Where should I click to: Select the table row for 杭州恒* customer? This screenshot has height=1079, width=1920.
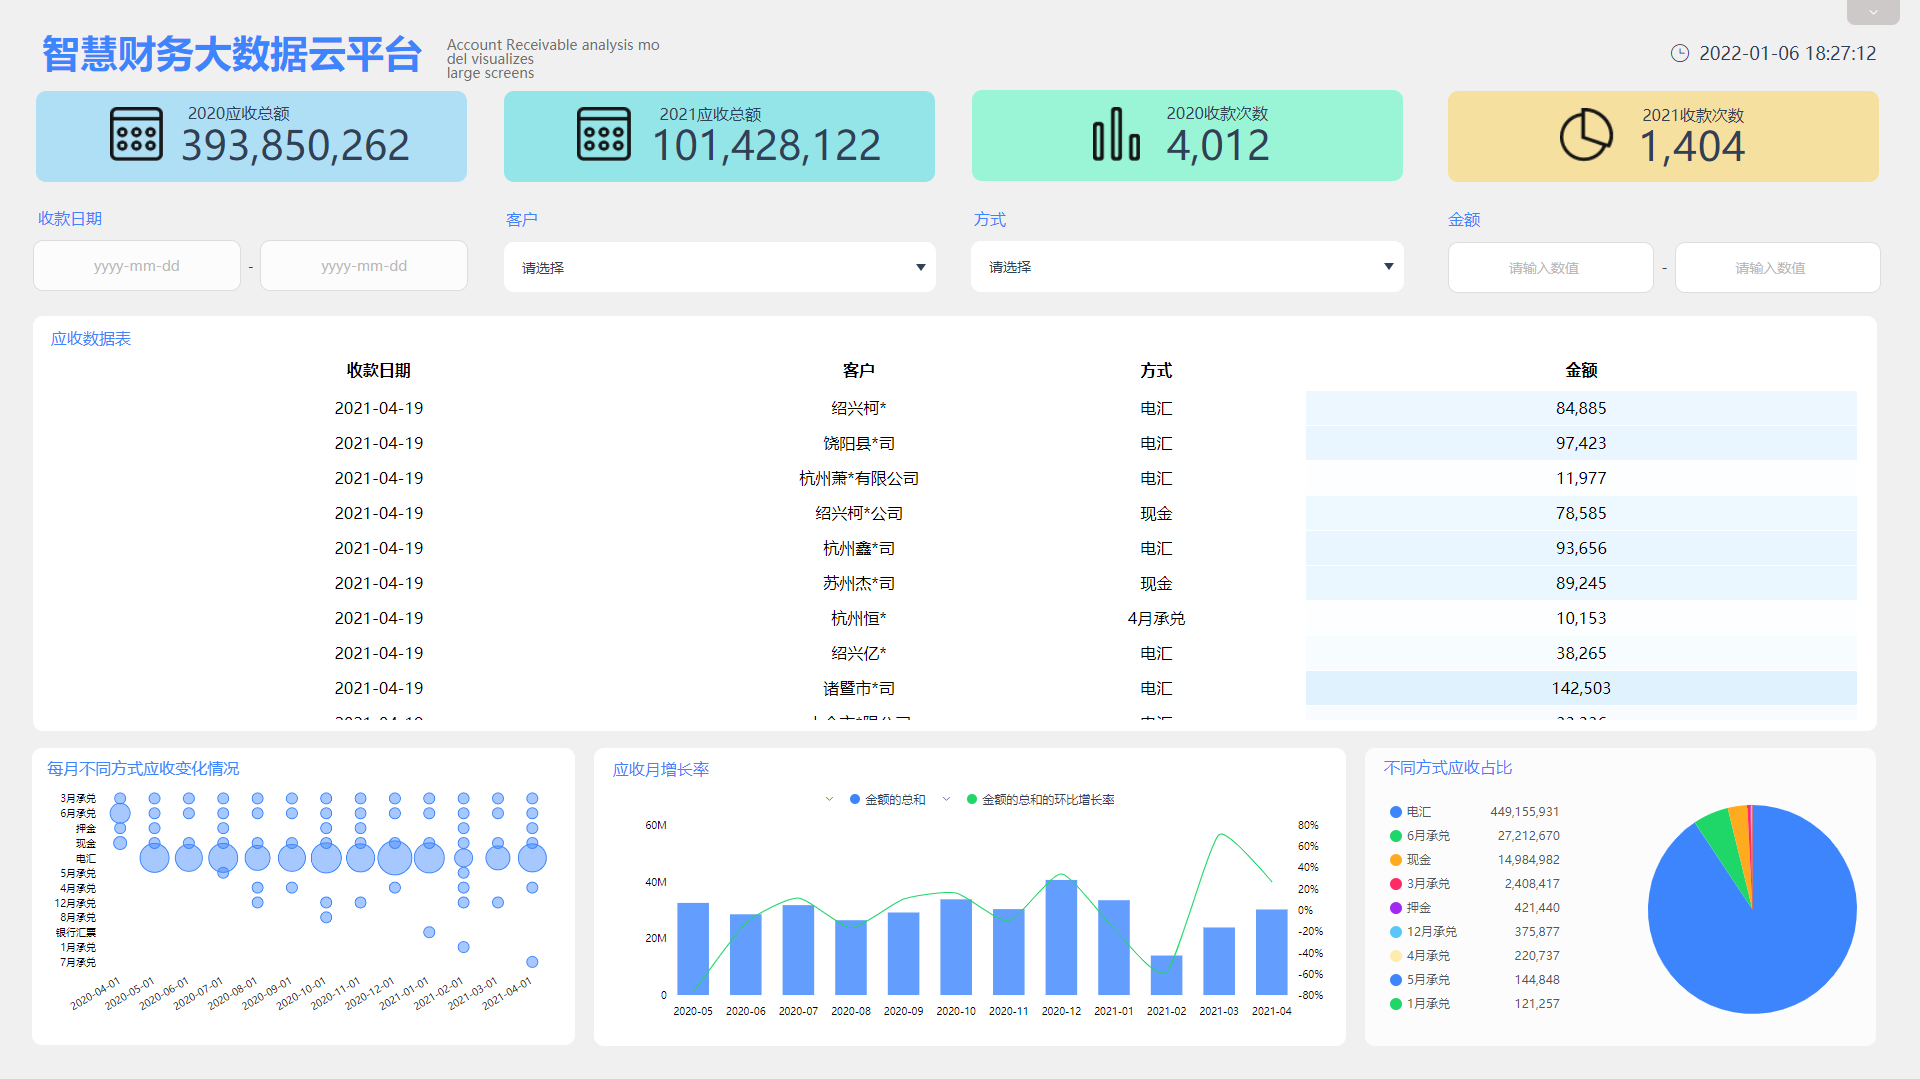pos(860,618)
